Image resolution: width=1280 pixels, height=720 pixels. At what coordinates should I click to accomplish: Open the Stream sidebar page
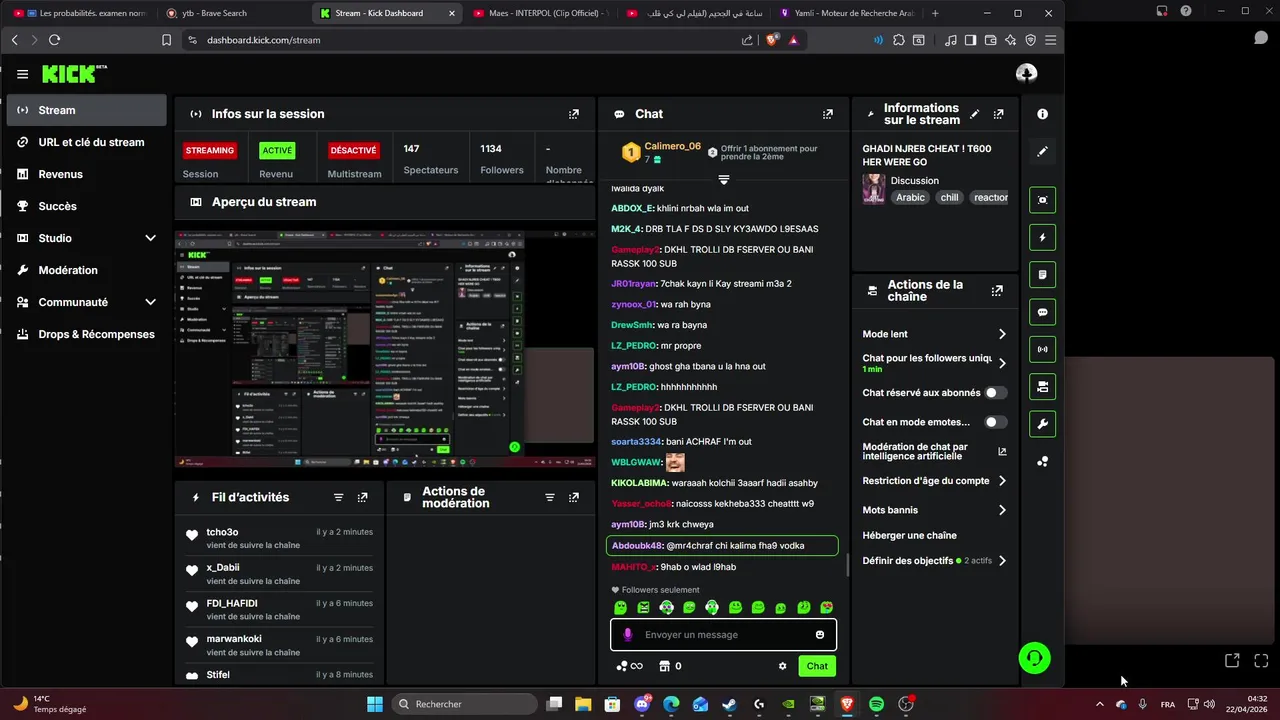(x=86, y=110)
